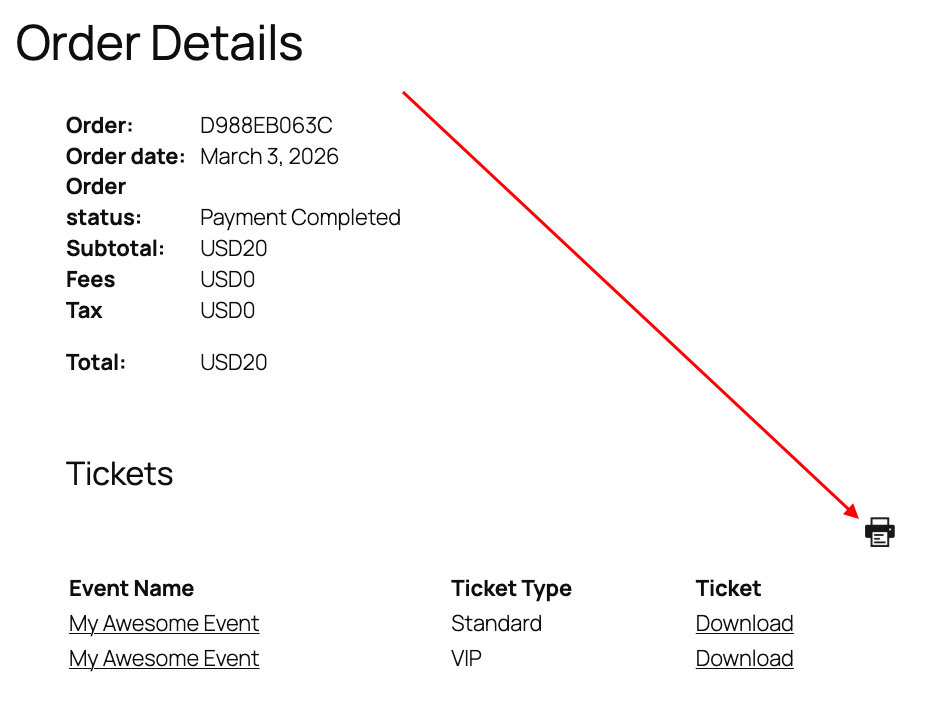
Task: Download the VIP ticket
Action: coord(744,659)
